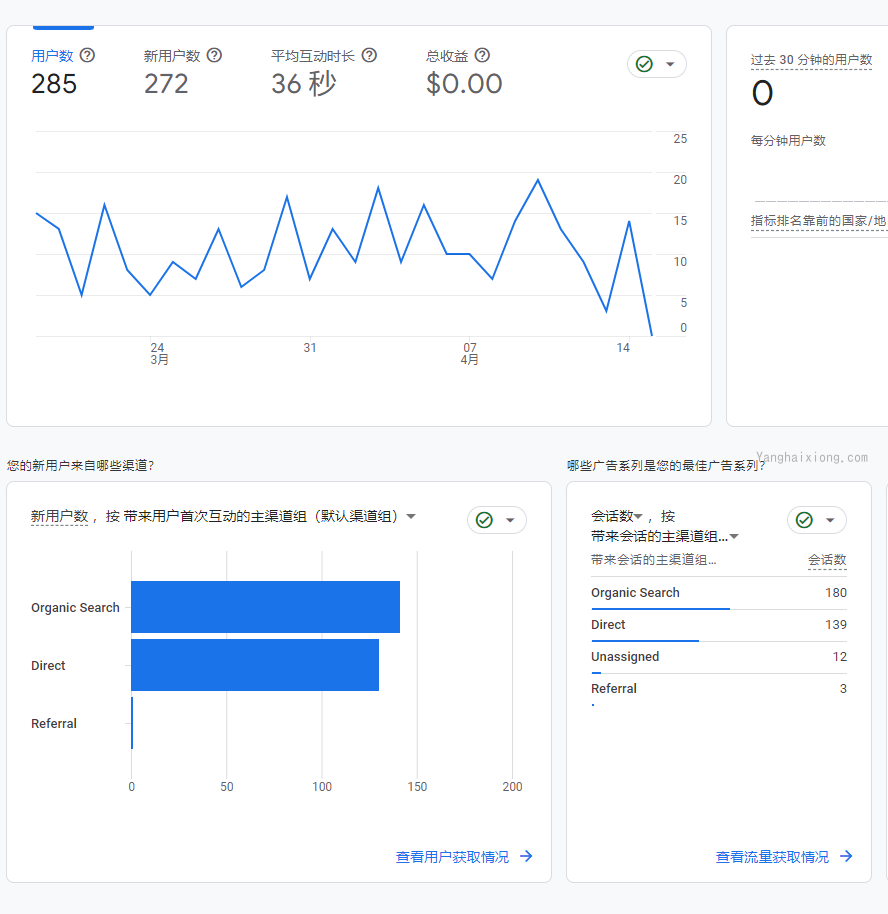Click Direct bar in chart
Viewport: 888px width, 914px height.
(255, 665)
